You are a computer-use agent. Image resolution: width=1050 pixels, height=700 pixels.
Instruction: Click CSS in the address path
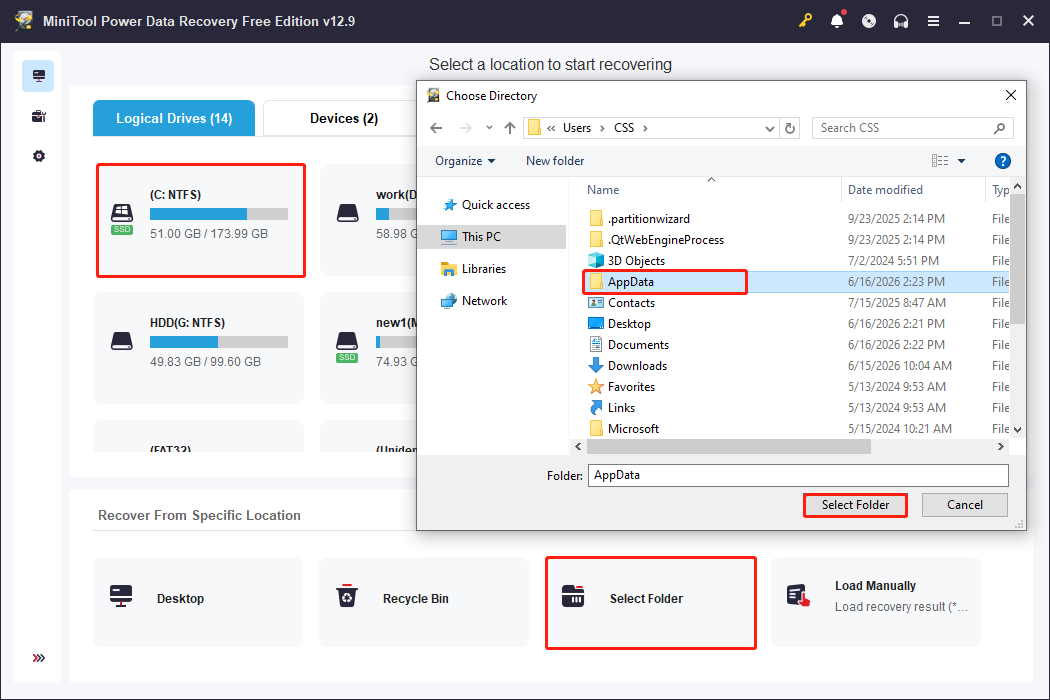tap(623, 128)
